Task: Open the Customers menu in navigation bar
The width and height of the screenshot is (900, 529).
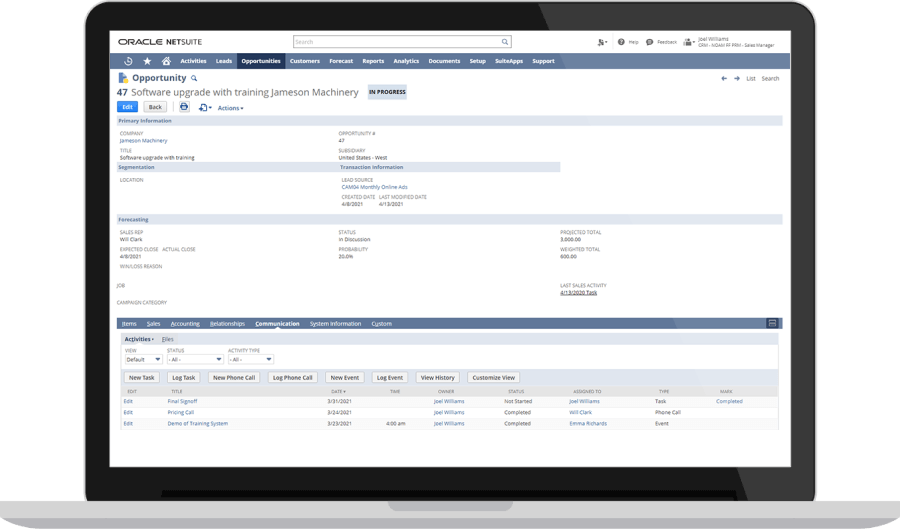Action: coord(303,61)
